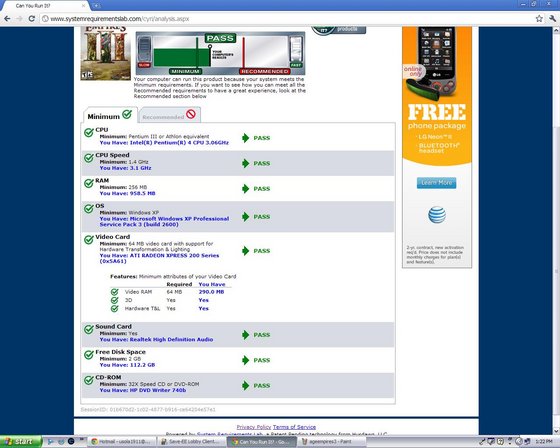Open the Privacy Policy link
The image size is (560, 448).
tap(254, 427)
